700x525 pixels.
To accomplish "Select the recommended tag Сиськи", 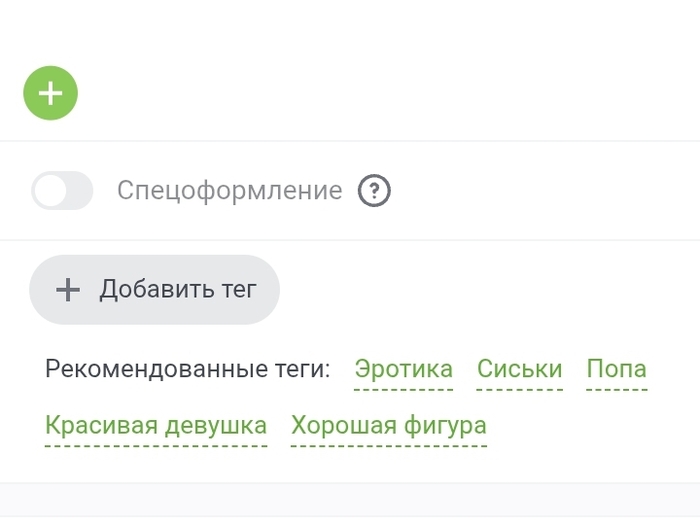I will [x=519, y=369].
